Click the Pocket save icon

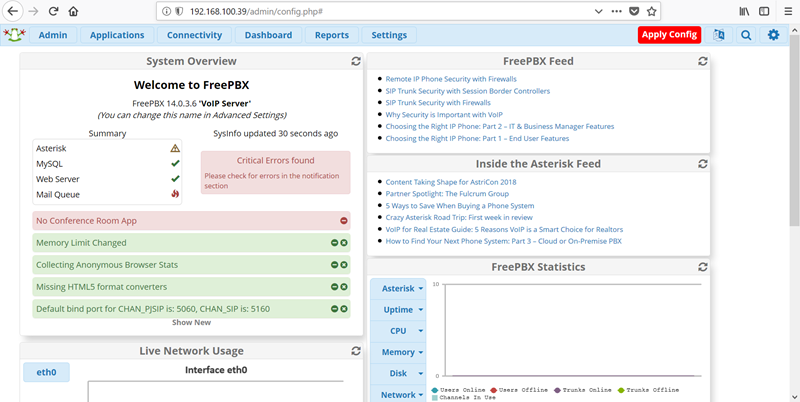click(634, 11)
